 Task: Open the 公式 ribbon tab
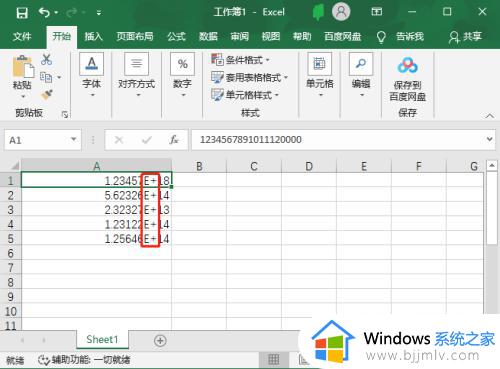tap(176, 36)
